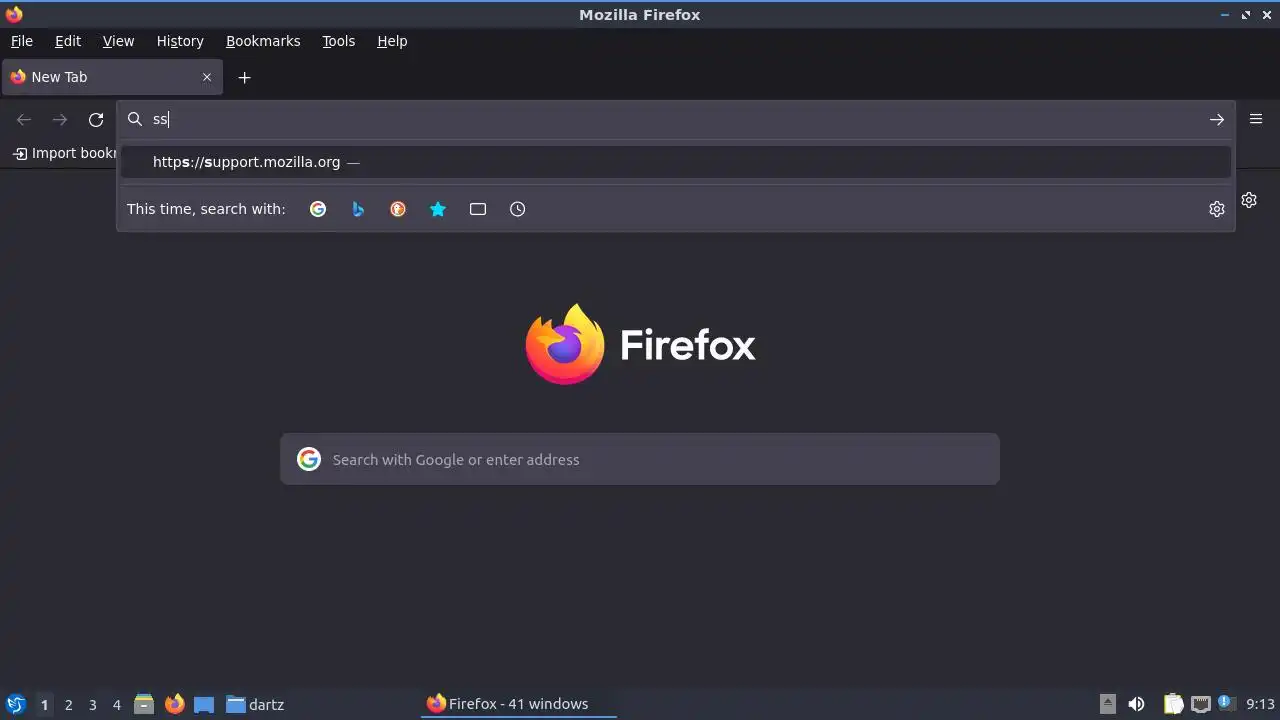Open the Tools menu

(x=338, y=41)
